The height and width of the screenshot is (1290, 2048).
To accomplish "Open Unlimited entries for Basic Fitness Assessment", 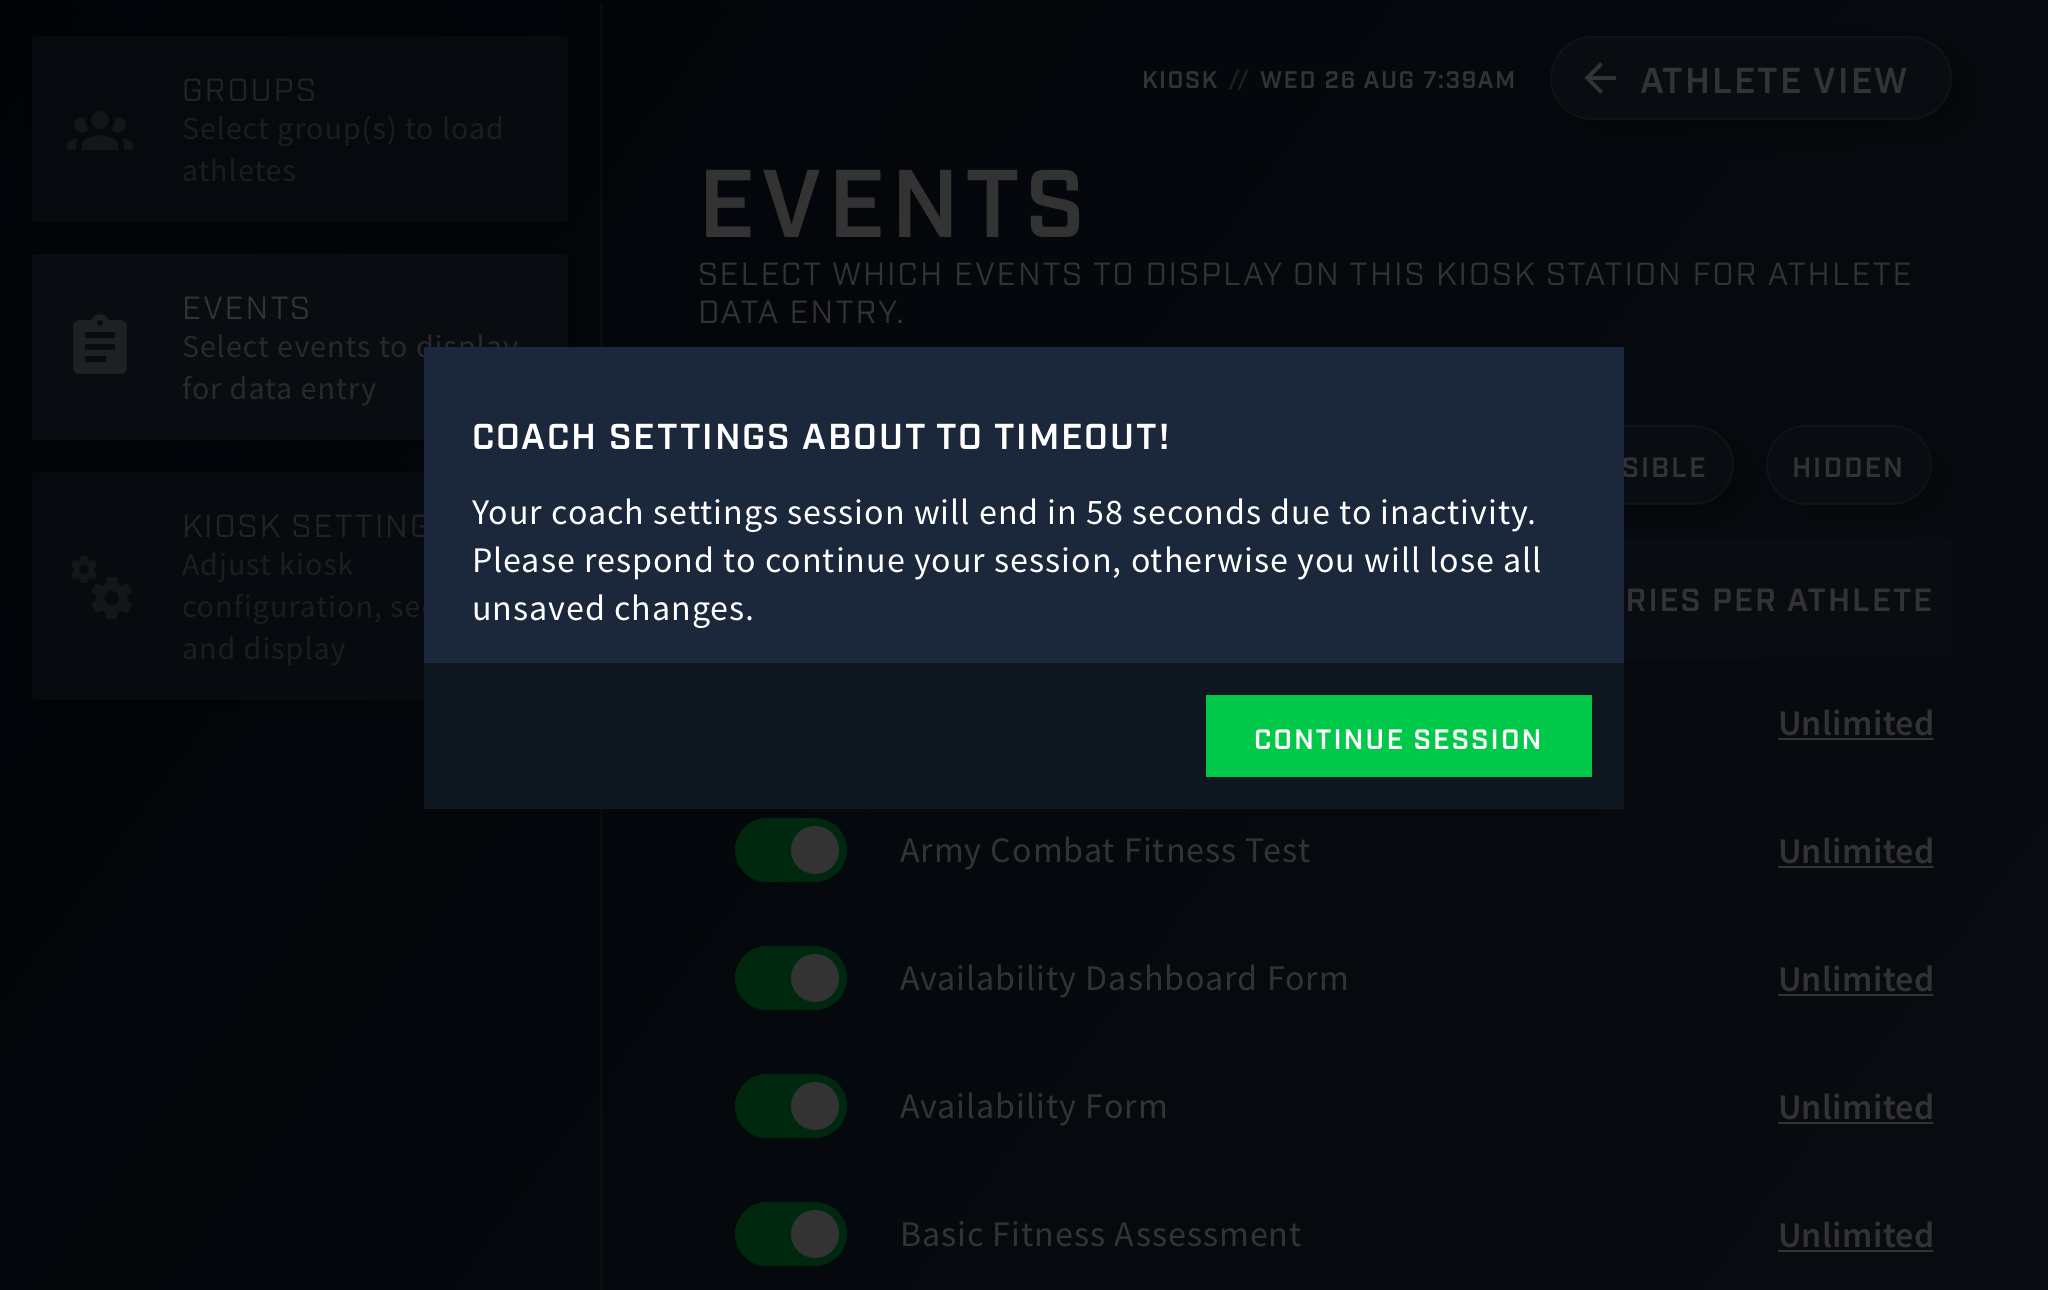I will coord(1855,1235).
